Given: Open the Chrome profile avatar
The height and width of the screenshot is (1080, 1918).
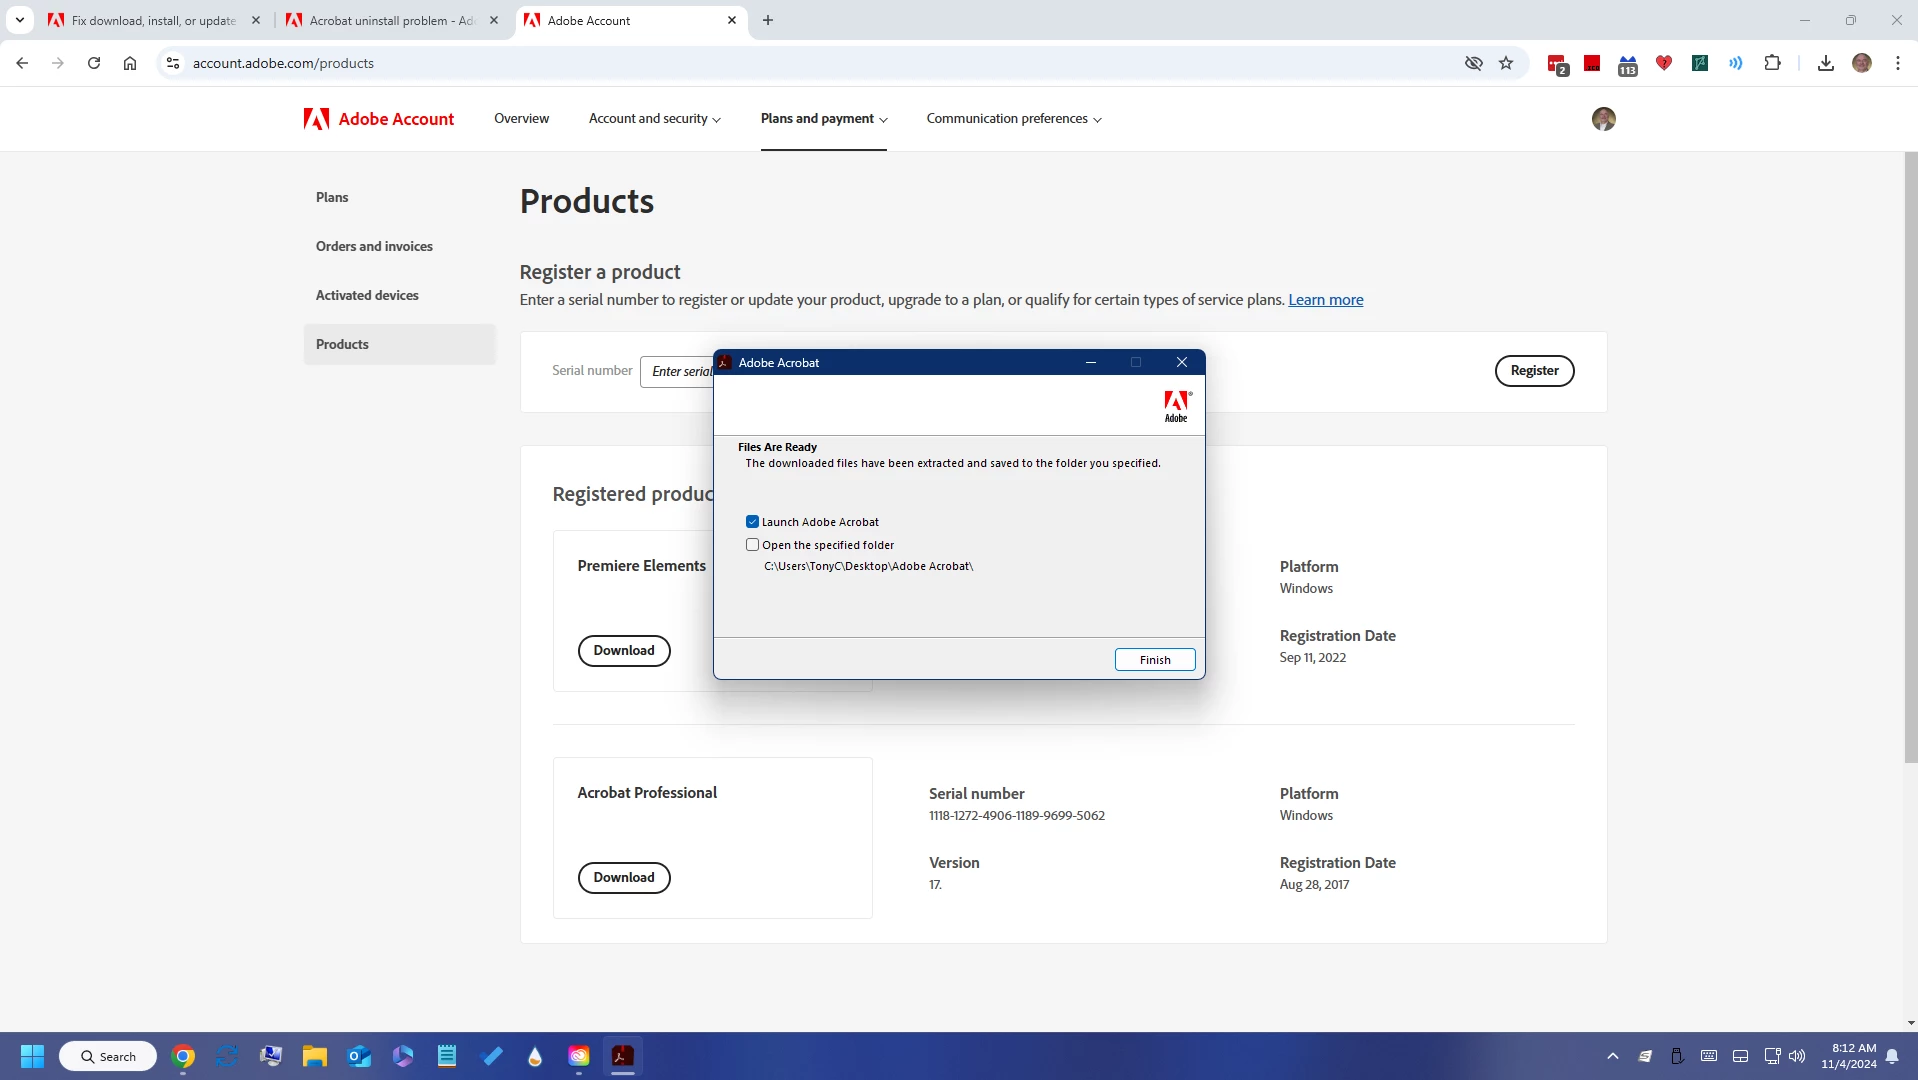Looking at the screenshot, I should point(1862,63).
